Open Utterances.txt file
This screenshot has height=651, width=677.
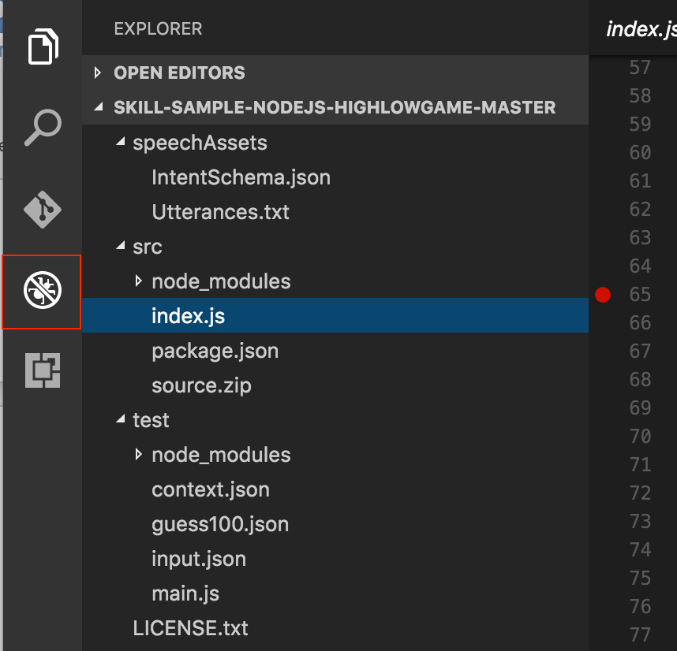click(x=220, y=212)
